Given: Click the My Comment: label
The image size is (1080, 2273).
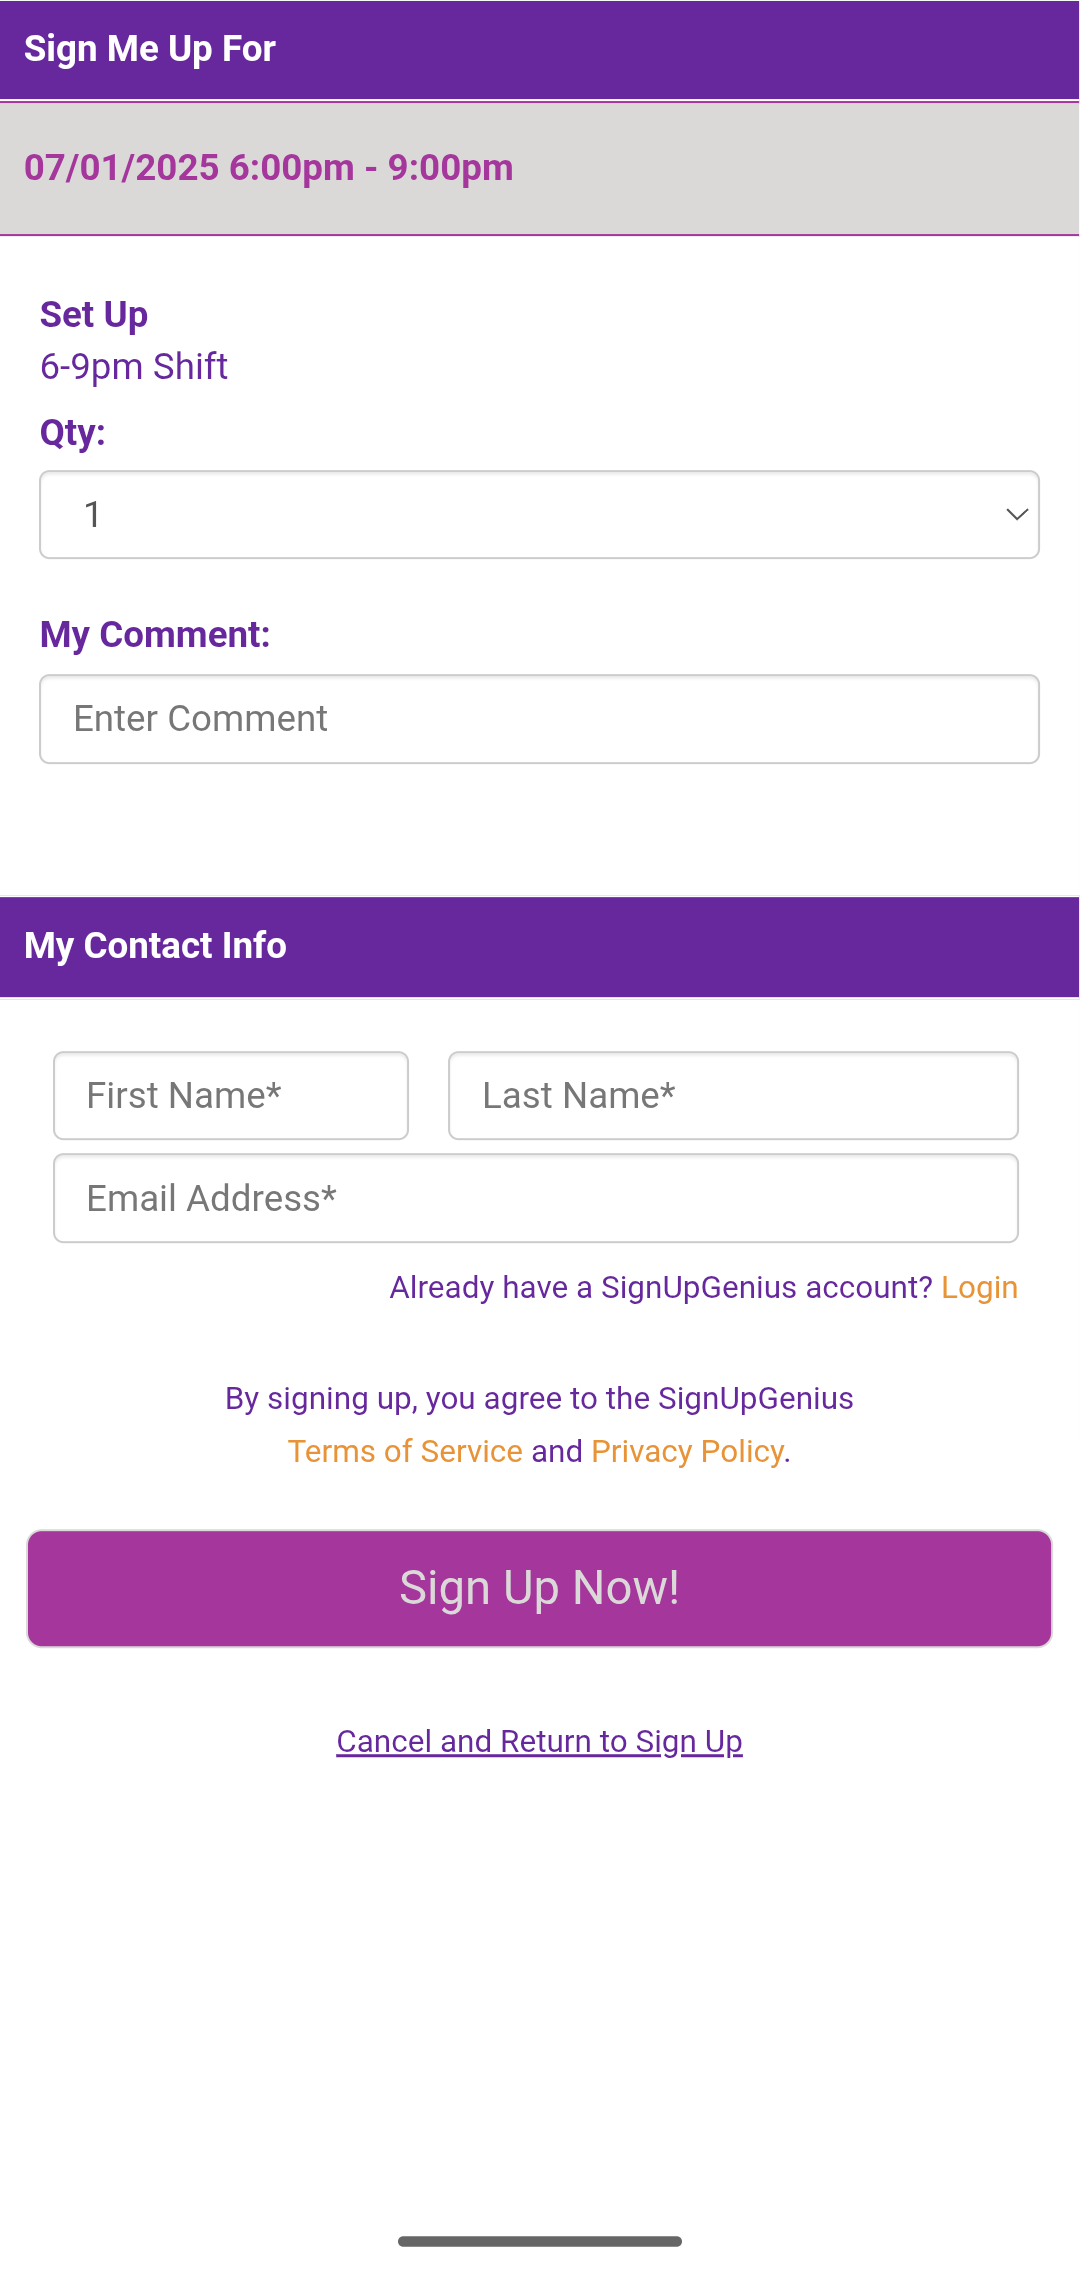Looking at the screenshot, I should tap(155, 635).
